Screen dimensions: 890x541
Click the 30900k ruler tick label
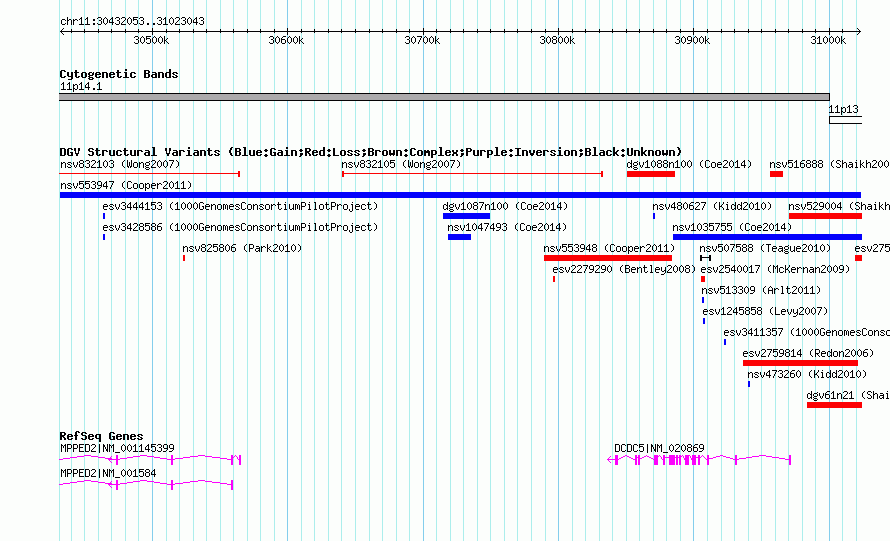[692, 40]
